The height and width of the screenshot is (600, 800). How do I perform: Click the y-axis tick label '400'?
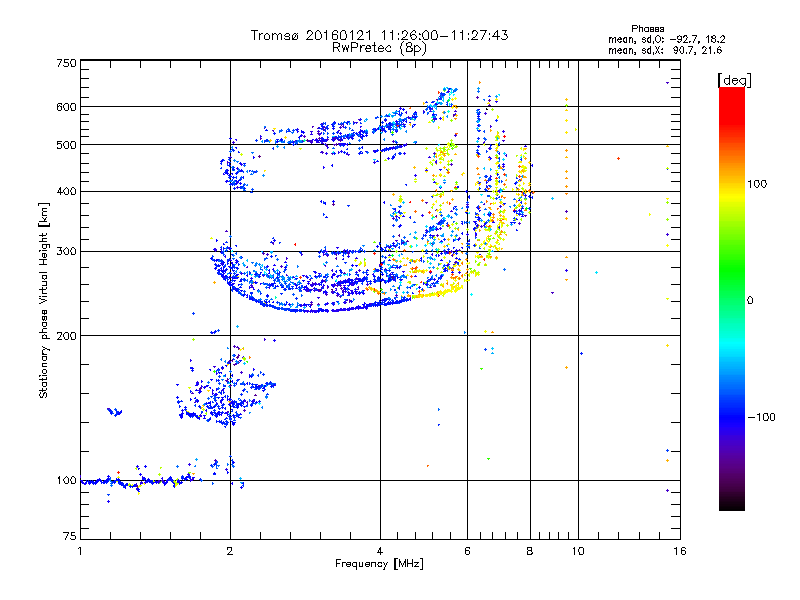pos(66,192)
